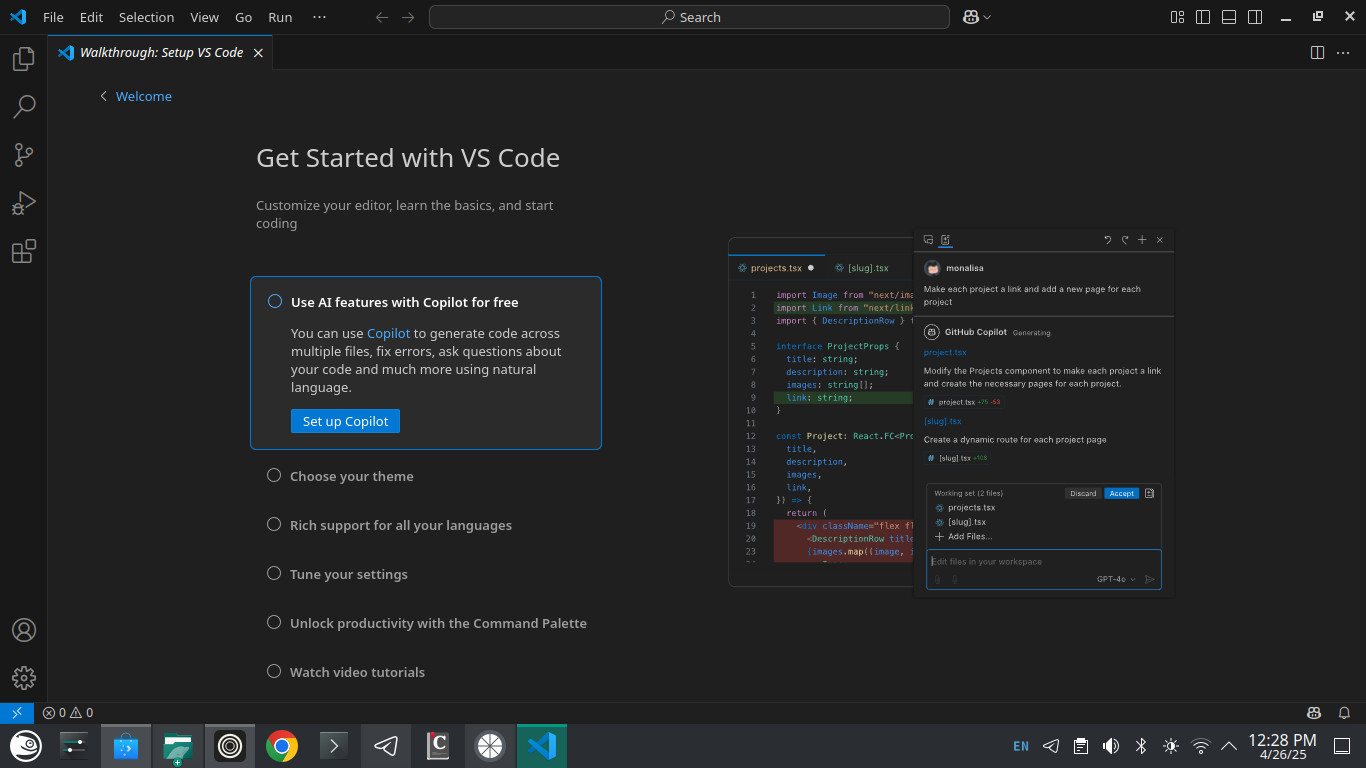
Task: Mark 'Use AI features with Copilot' step circle
Action: pyautogui.click(x=275, y=301)
